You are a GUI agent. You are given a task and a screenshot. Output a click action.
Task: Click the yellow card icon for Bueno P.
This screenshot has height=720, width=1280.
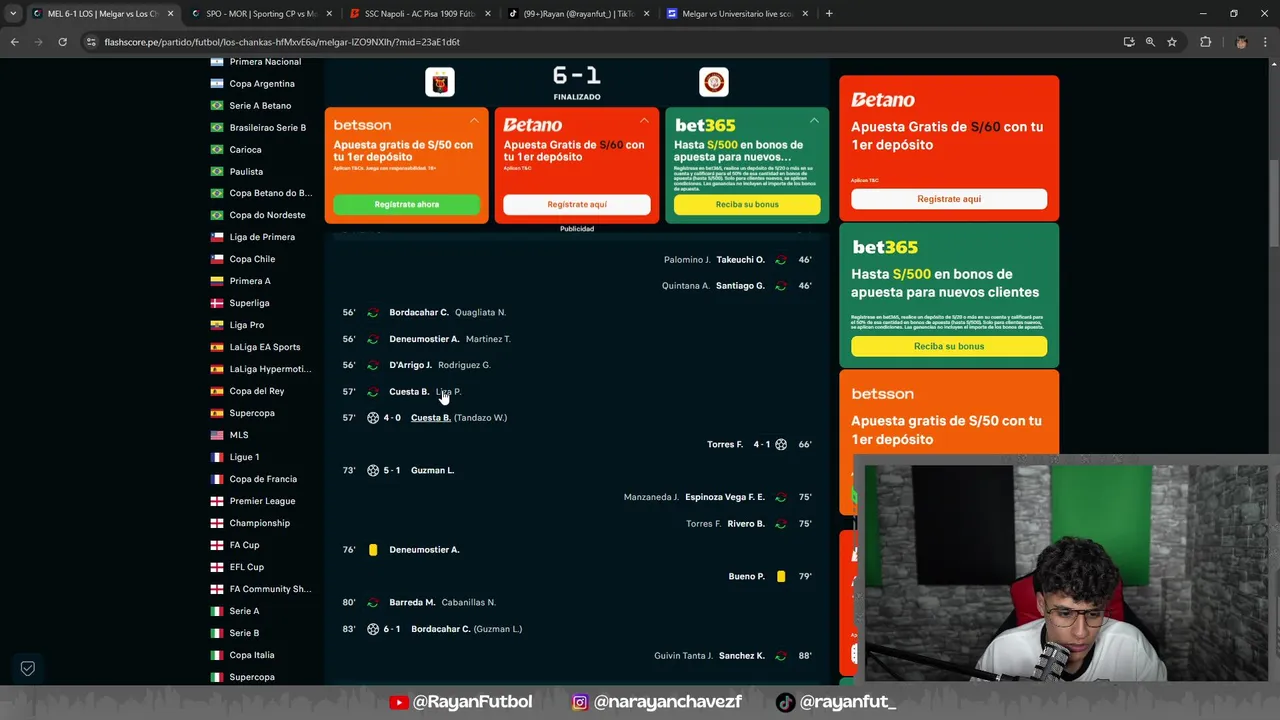[781, 576]
